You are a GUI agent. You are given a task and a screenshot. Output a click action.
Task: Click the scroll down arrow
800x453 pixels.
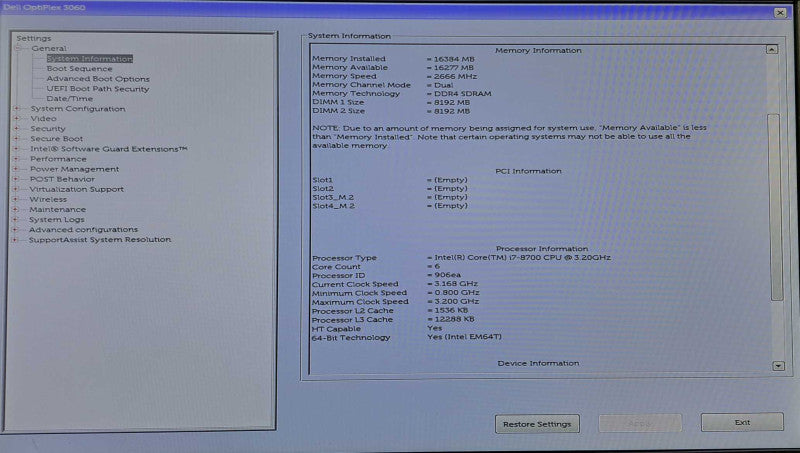tap(778, 366)
